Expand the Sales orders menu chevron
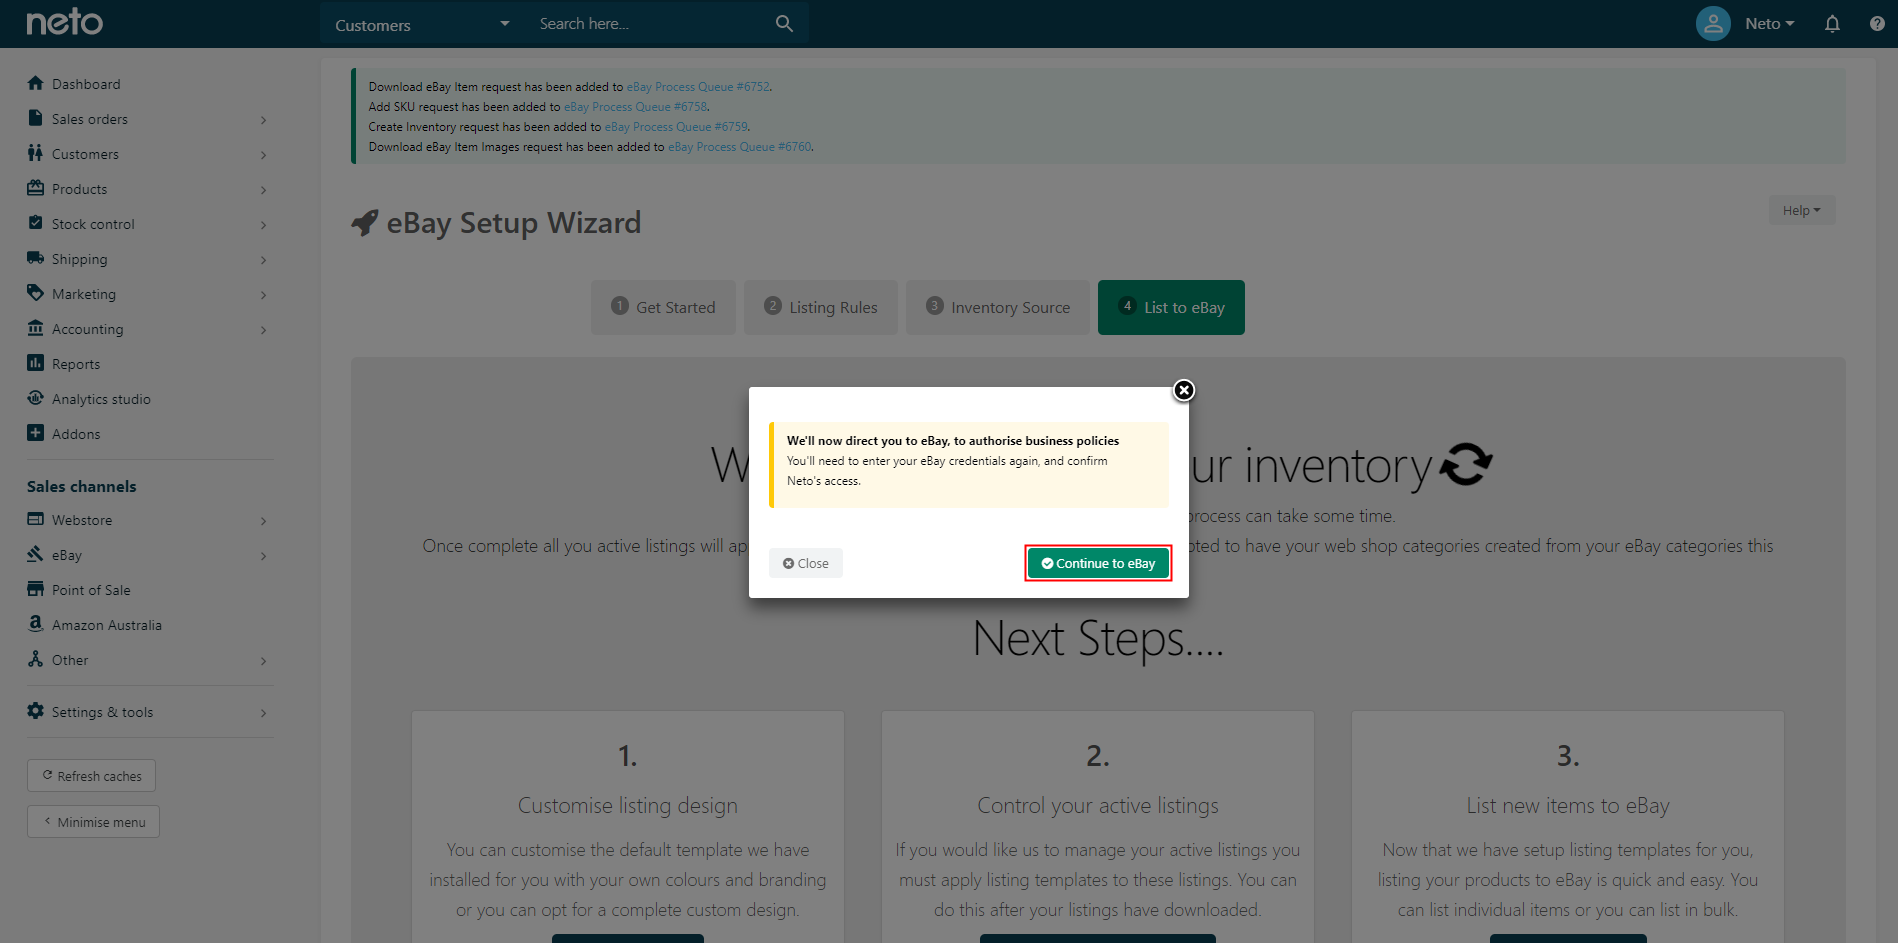This screenshot has width=1898, height=943. click(x=263, y=120)
